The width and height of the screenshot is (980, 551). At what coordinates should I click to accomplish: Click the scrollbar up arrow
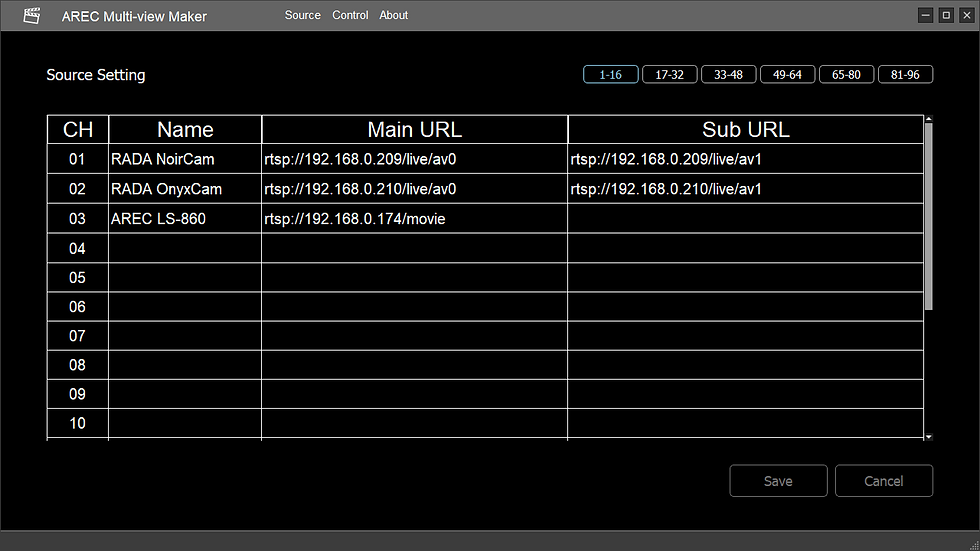point(929,118)
